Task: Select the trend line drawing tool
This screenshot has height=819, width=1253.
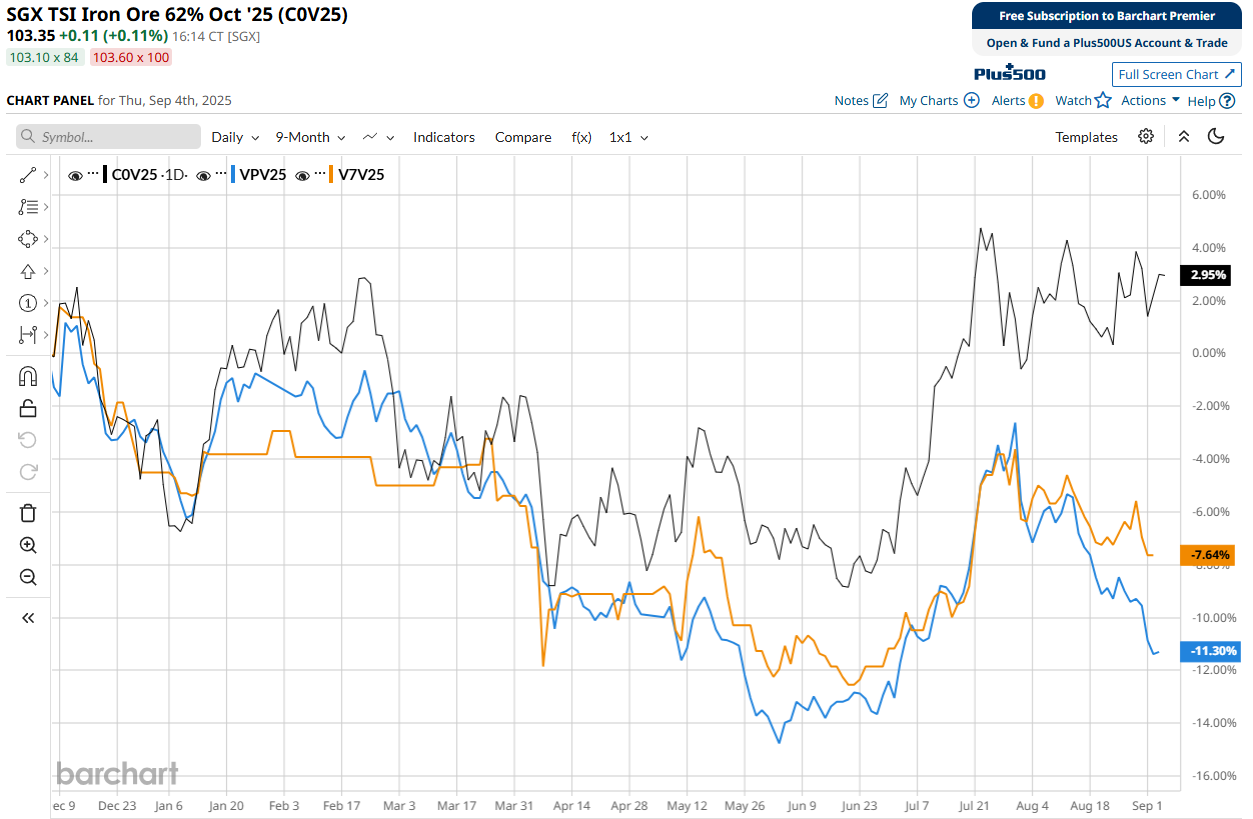Action: (x=28, y=176)
